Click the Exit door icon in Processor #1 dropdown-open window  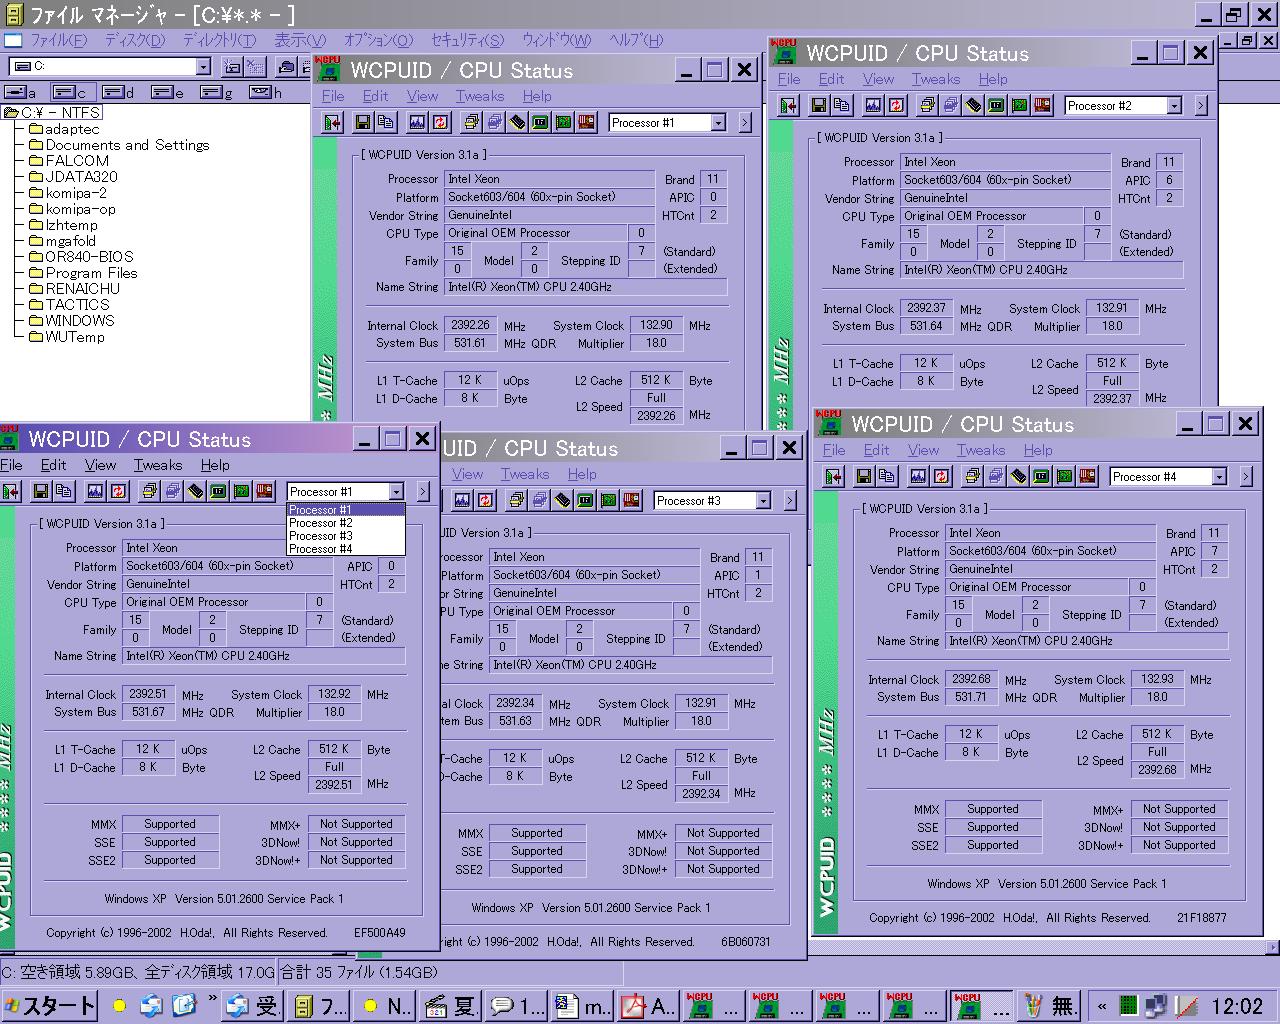pyautogui.click(x=10, y=491)
